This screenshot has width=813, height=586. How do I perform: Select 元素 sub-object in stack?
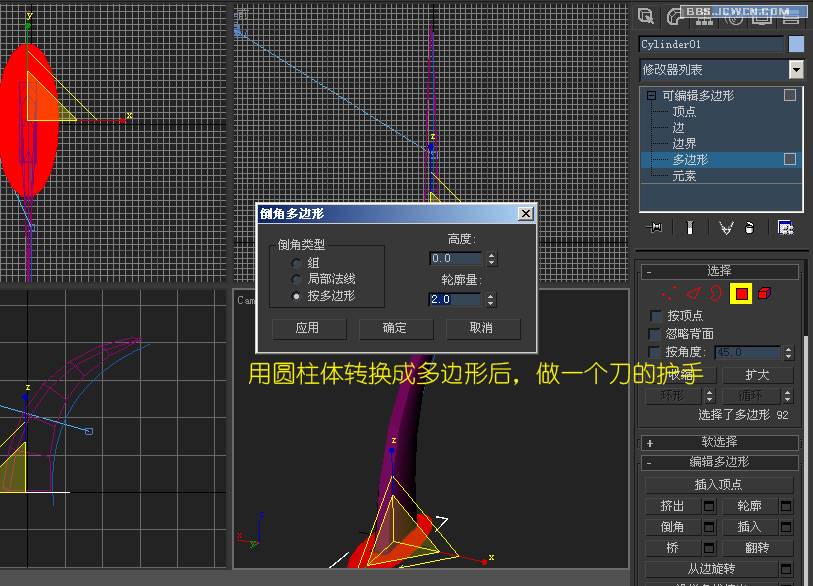point(684,176)
